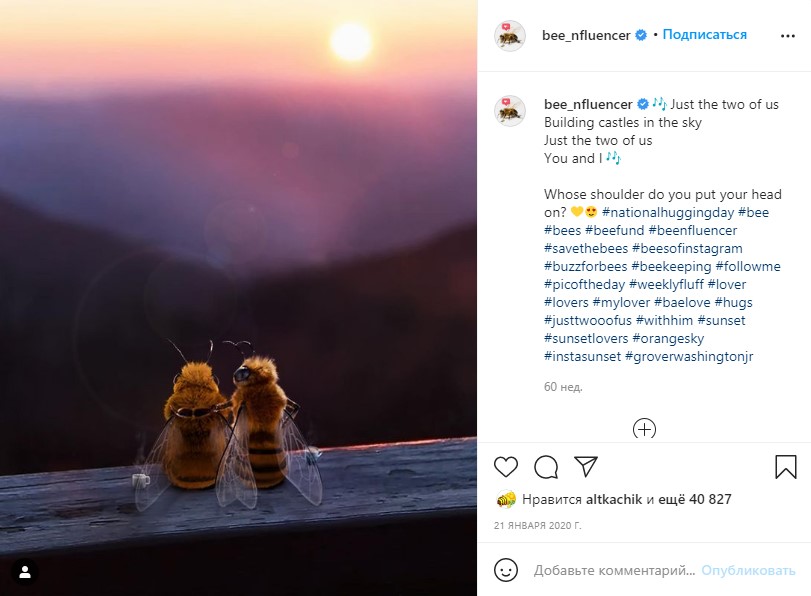Like the post with the heart icon
The width and height of the screenshot is (811, 596).
(506, 467)
